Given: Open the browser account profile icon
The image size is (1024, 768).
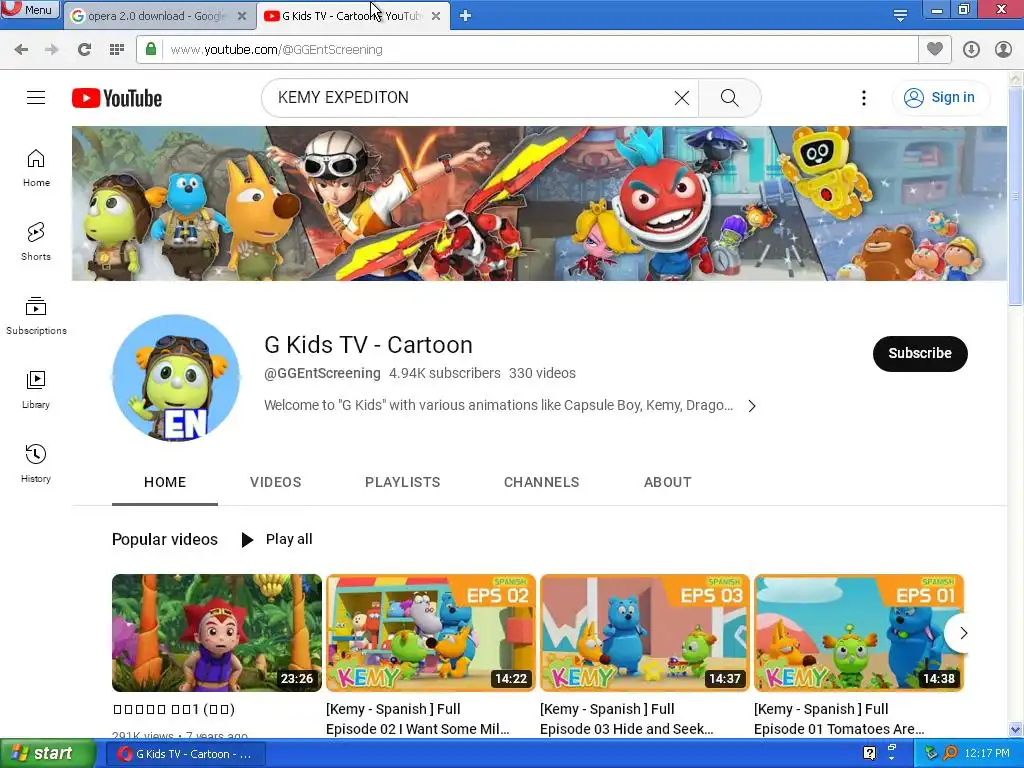Looking at the screenshot, I should coord(1003,50).
